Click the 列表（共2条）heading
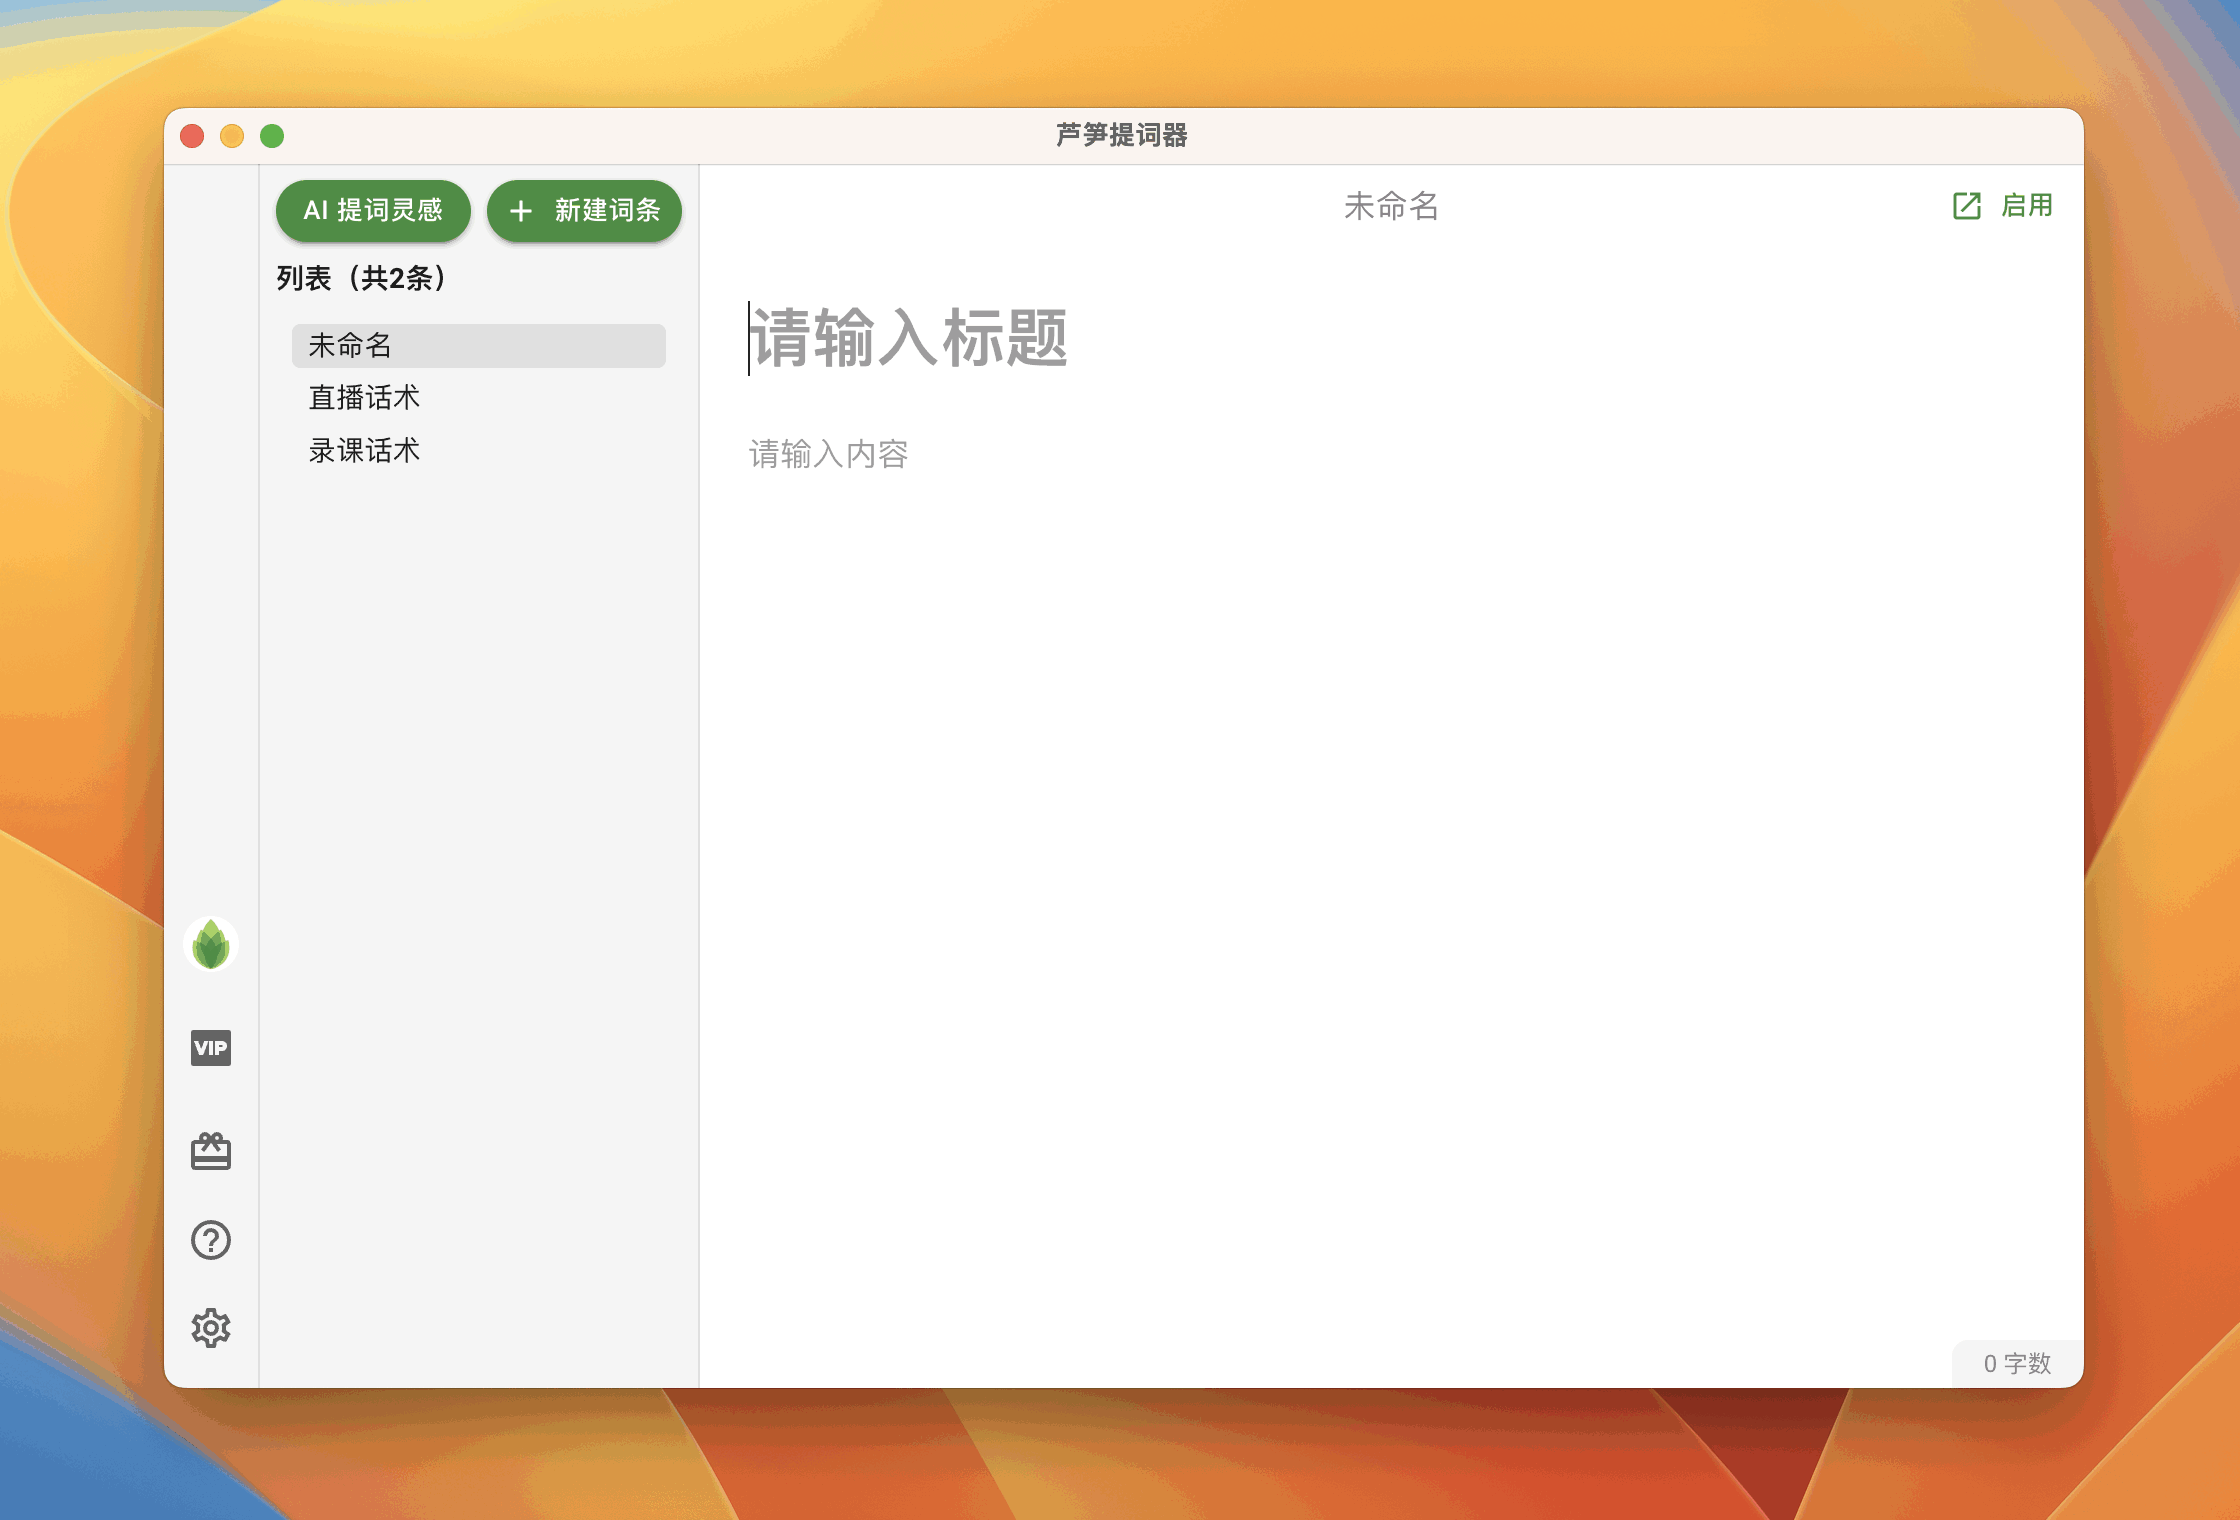 coord(361,278)
